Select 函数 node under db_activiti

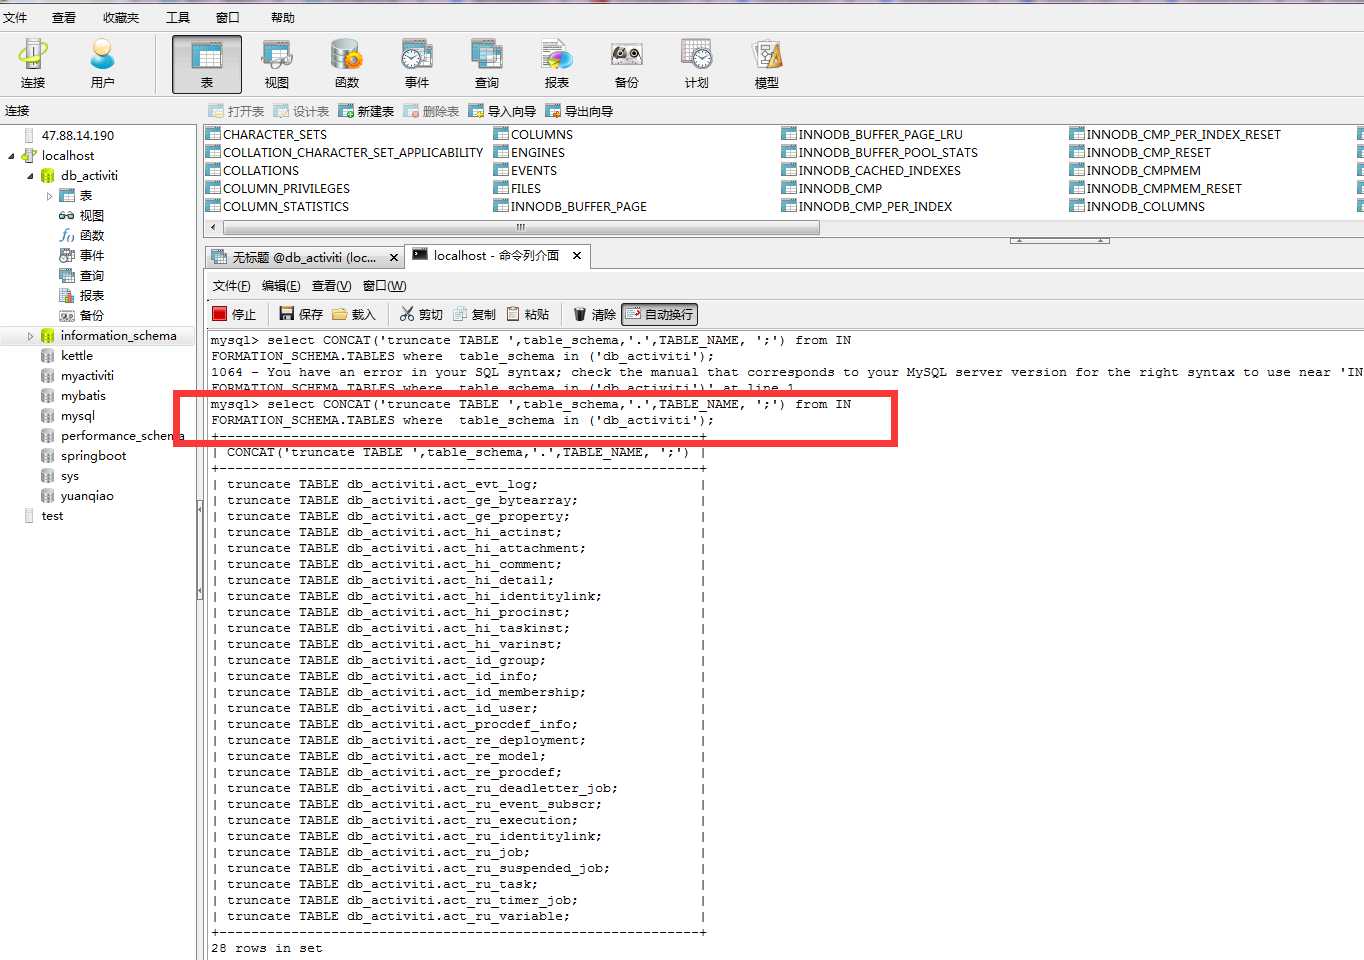pyautogui.click(x=91, y=236)
